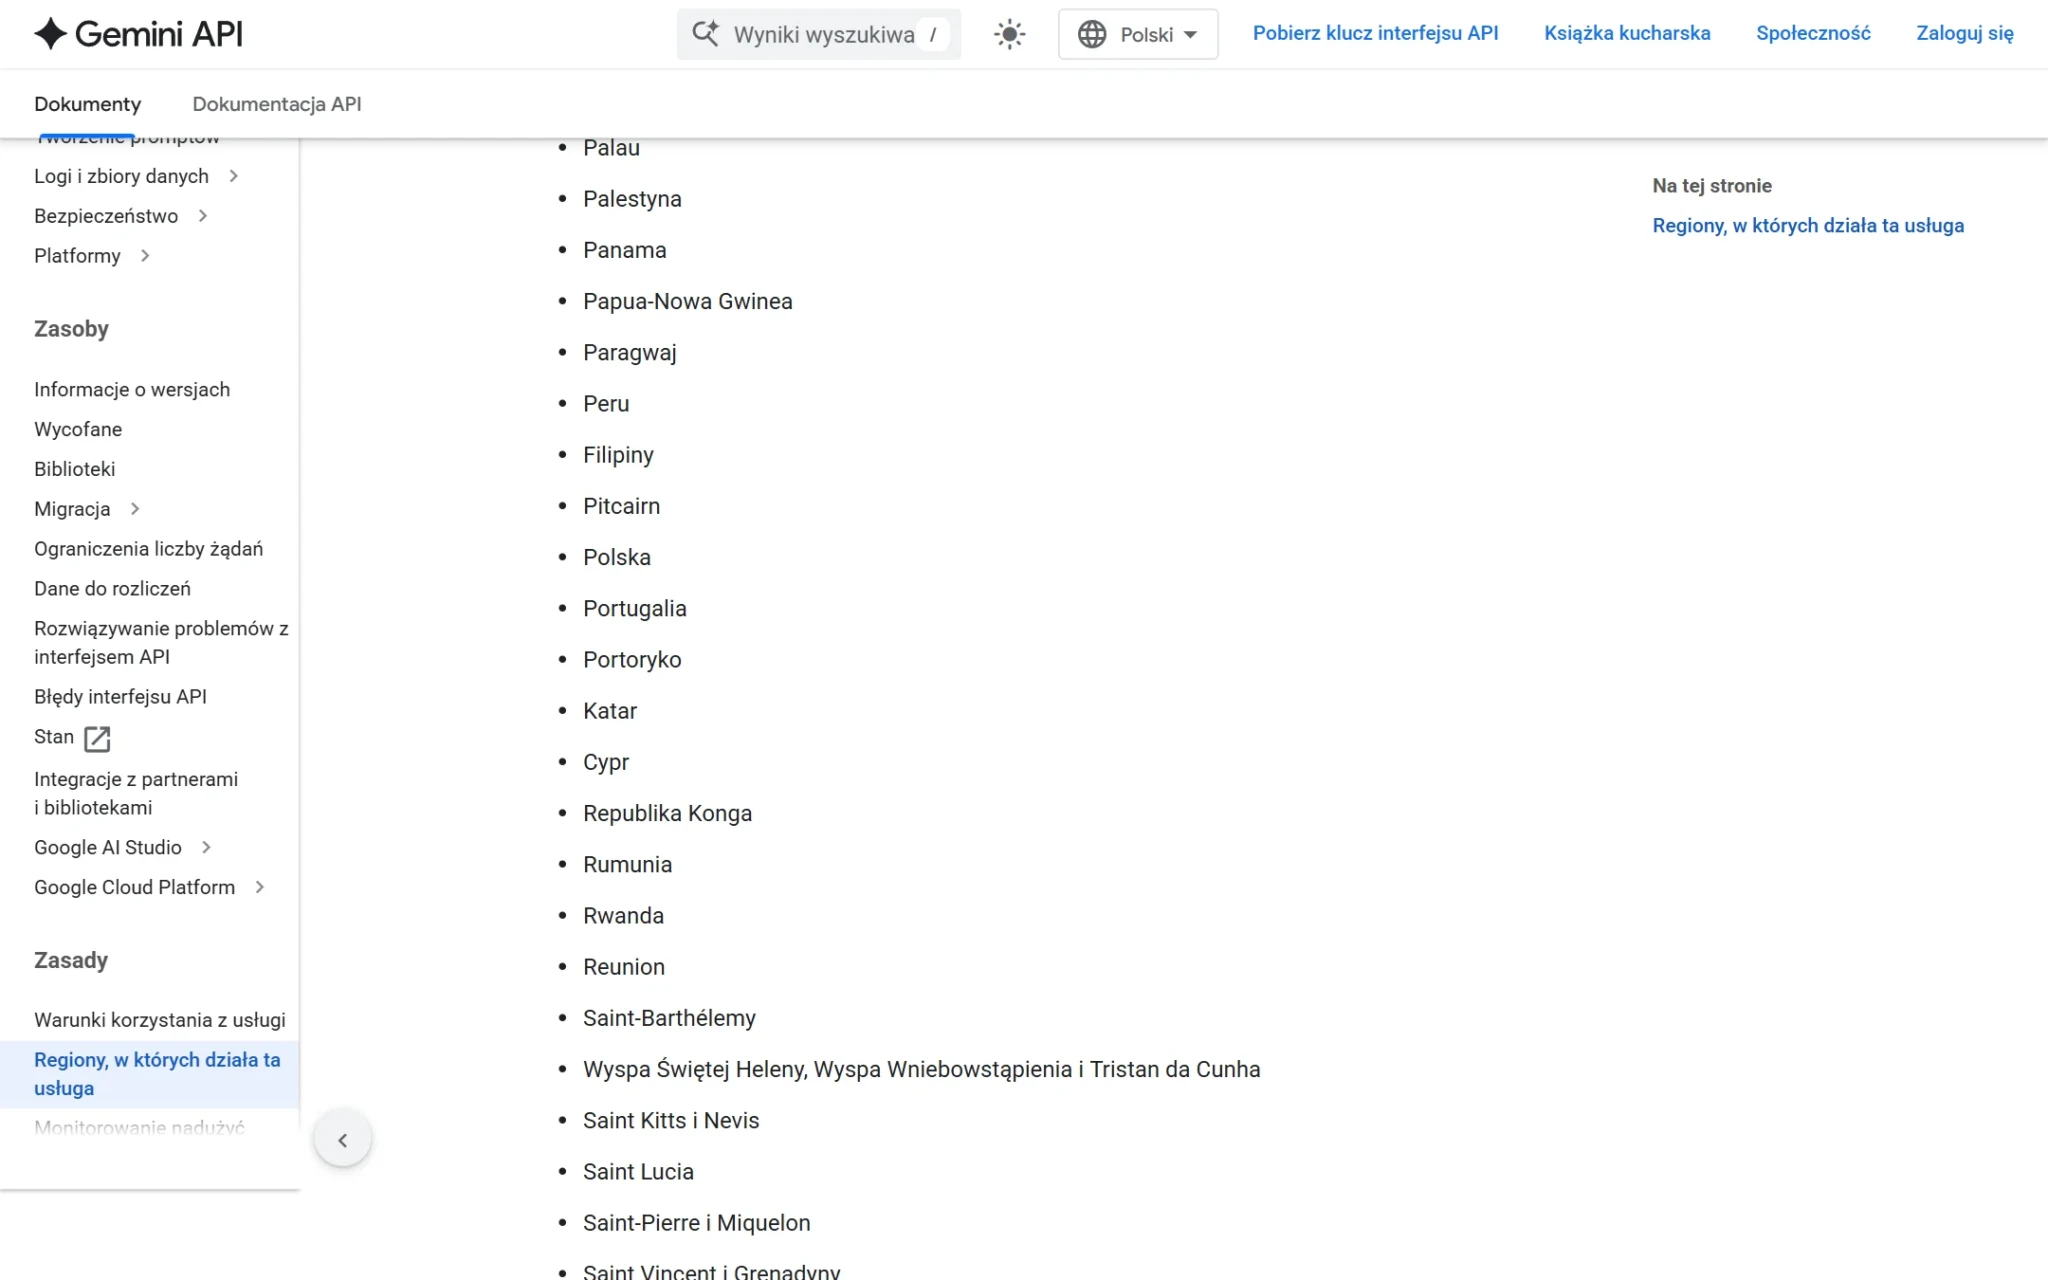
Task: Click the Papua-Nowa Gwinea list entry
Action: (688, 301)
